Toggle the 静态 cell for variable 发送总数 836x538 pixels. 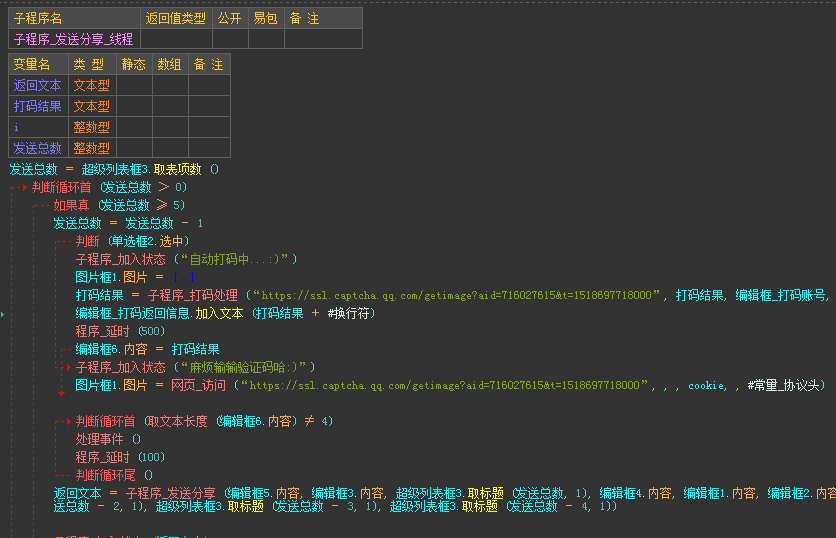(133, 147)
